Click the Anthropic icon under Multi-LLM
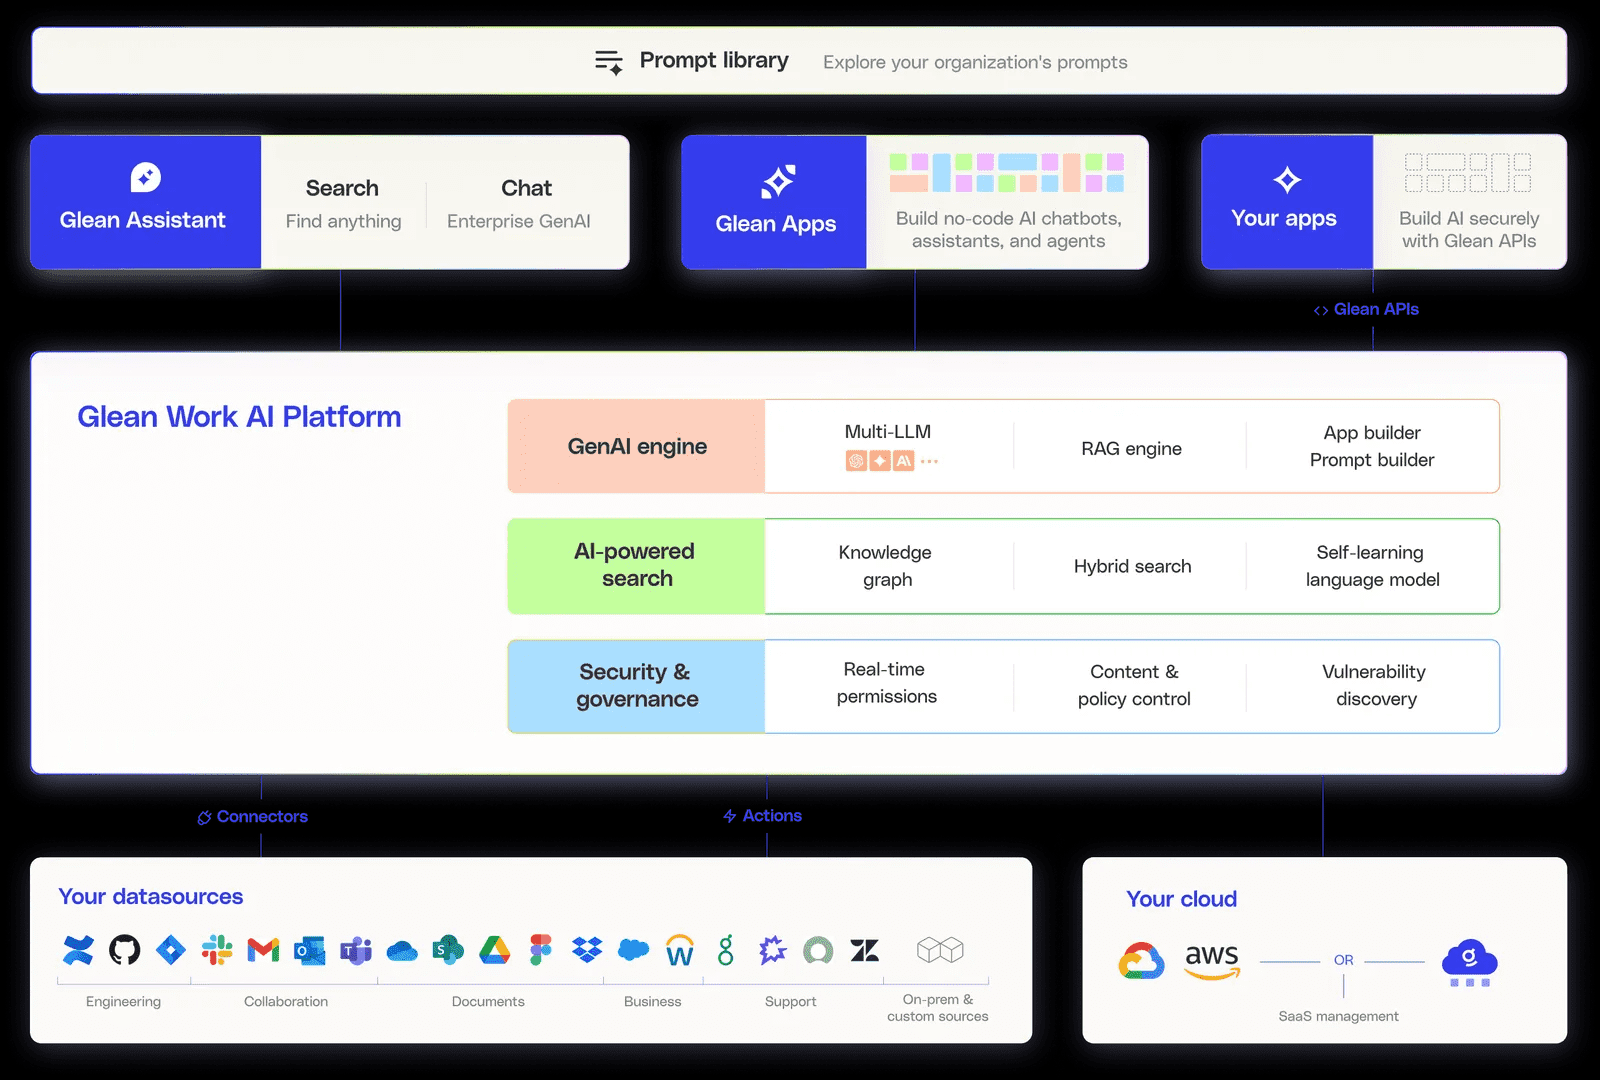1600x1080 pixels. pos(904,461)
